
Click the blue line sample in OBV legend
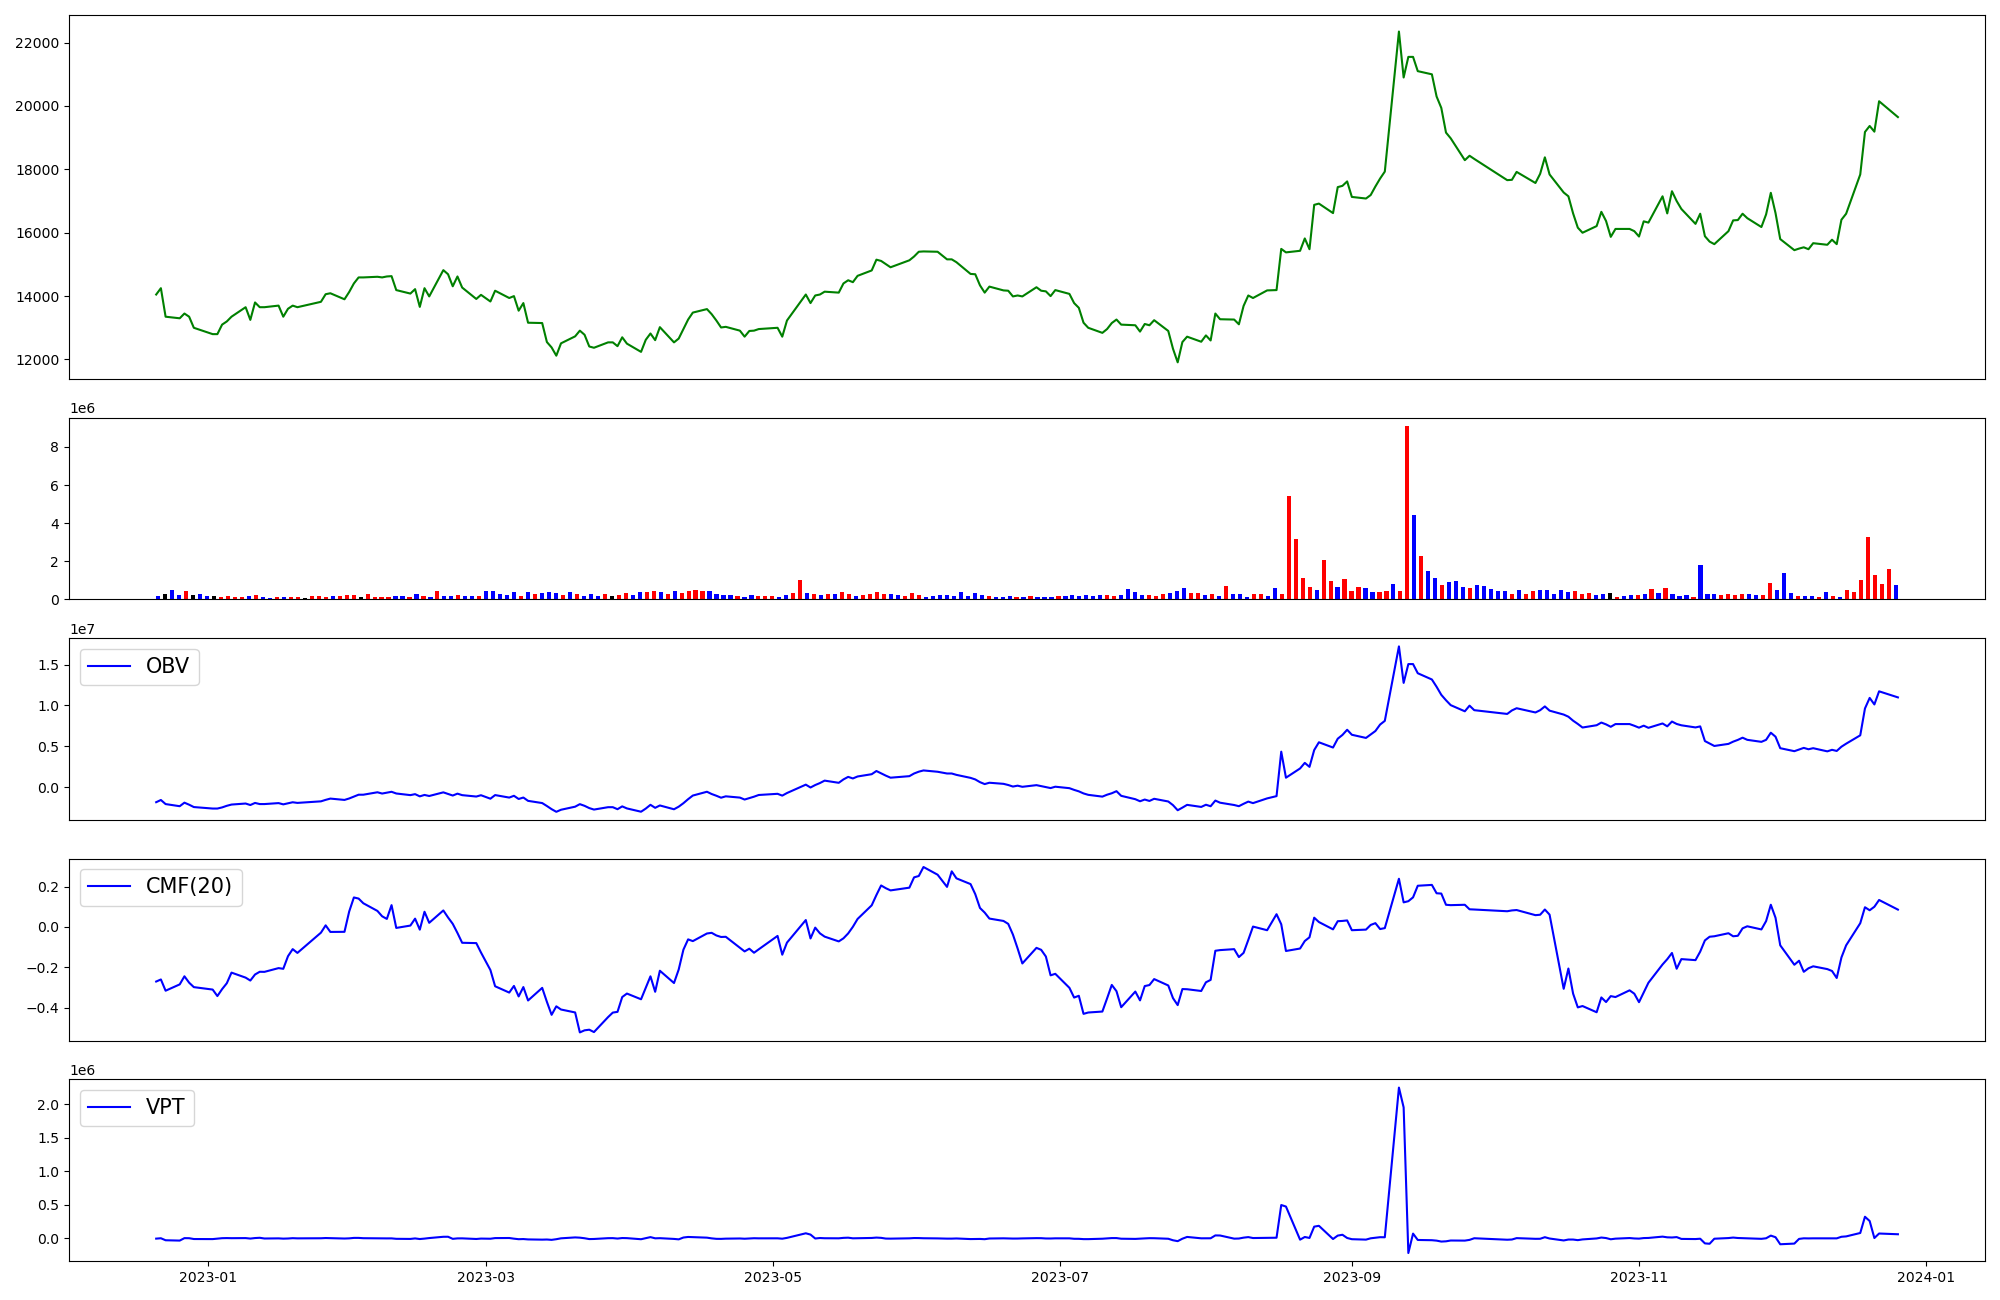point(110,667)
